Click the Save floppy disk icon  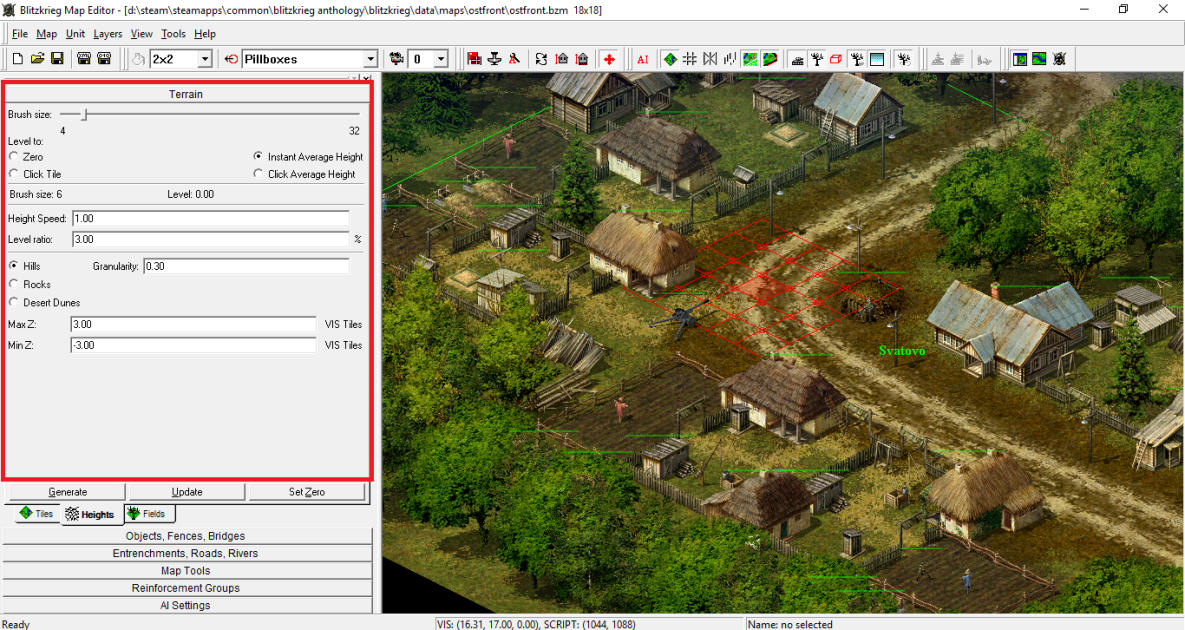(x=57, y=59)
